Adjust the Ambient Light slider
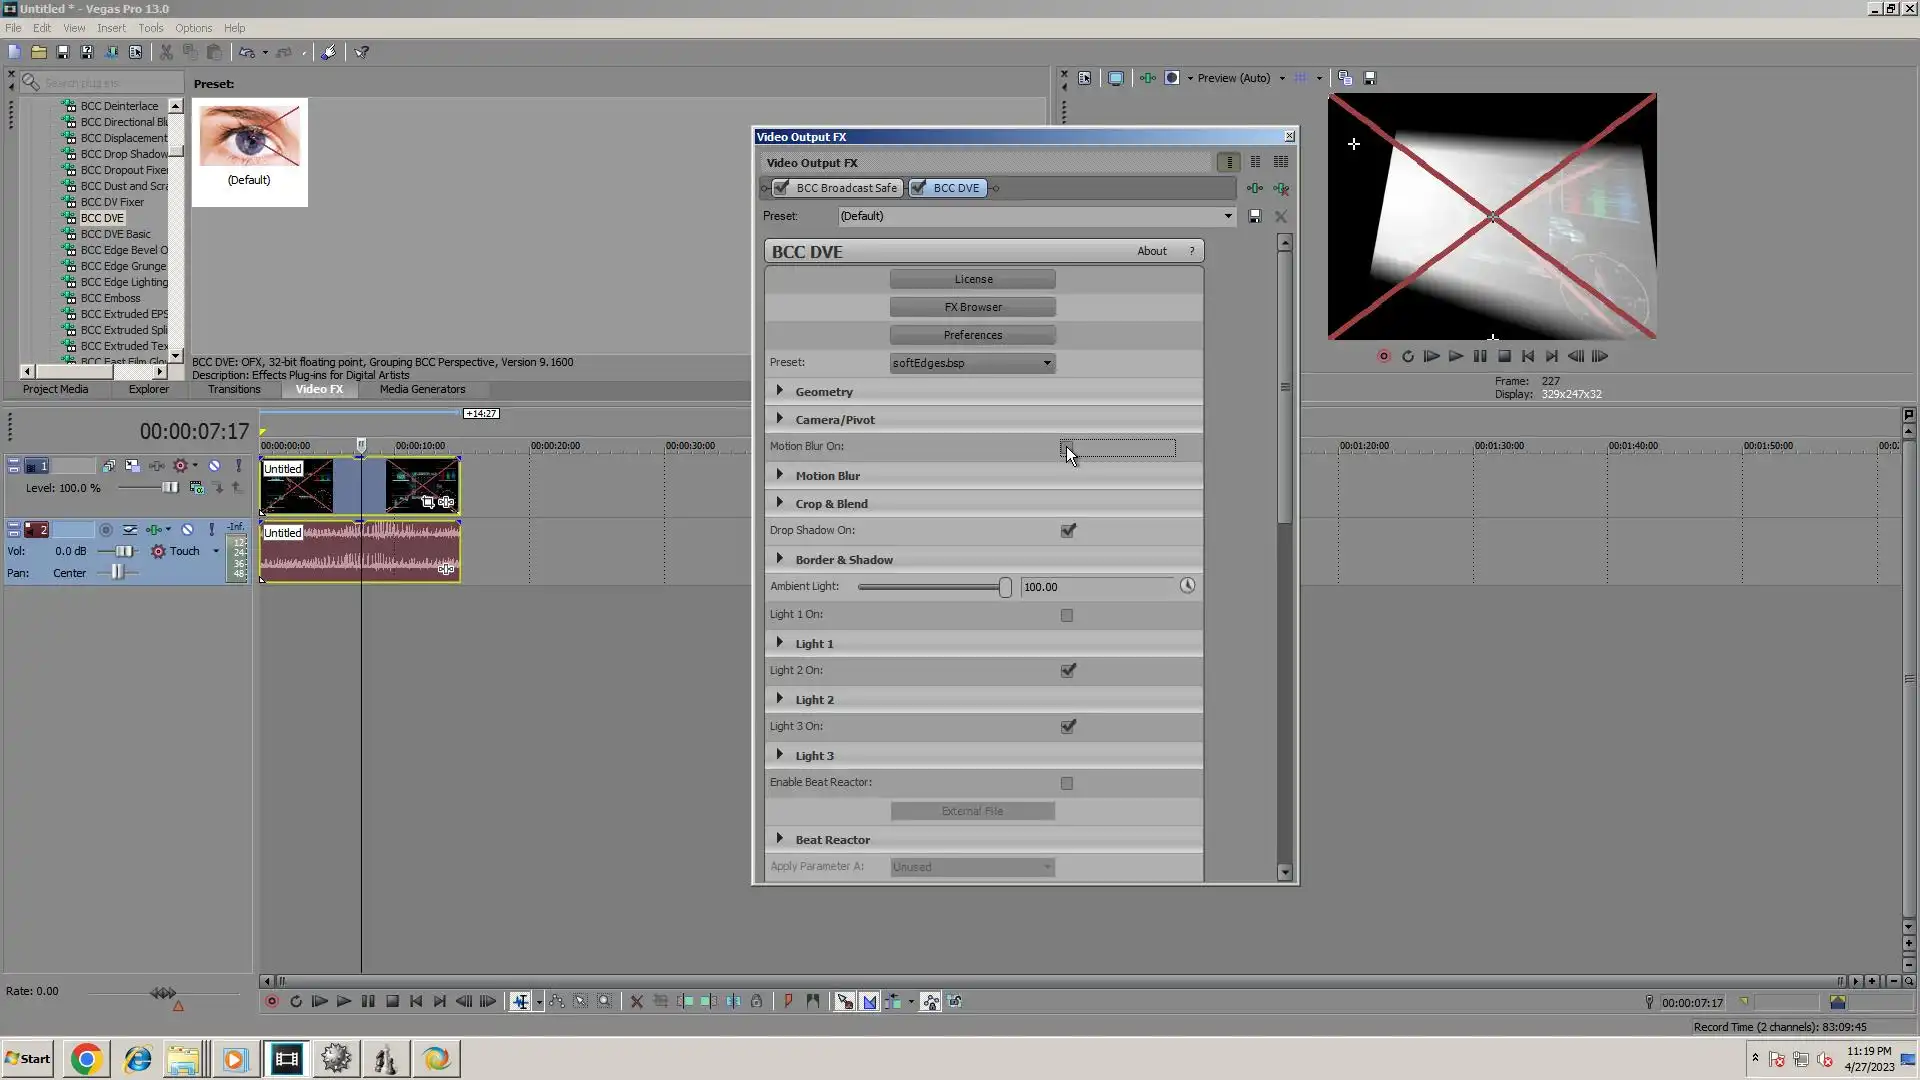This screenshot has height=1080, width=1920. pyautogui.click(x=1004, y=587)
